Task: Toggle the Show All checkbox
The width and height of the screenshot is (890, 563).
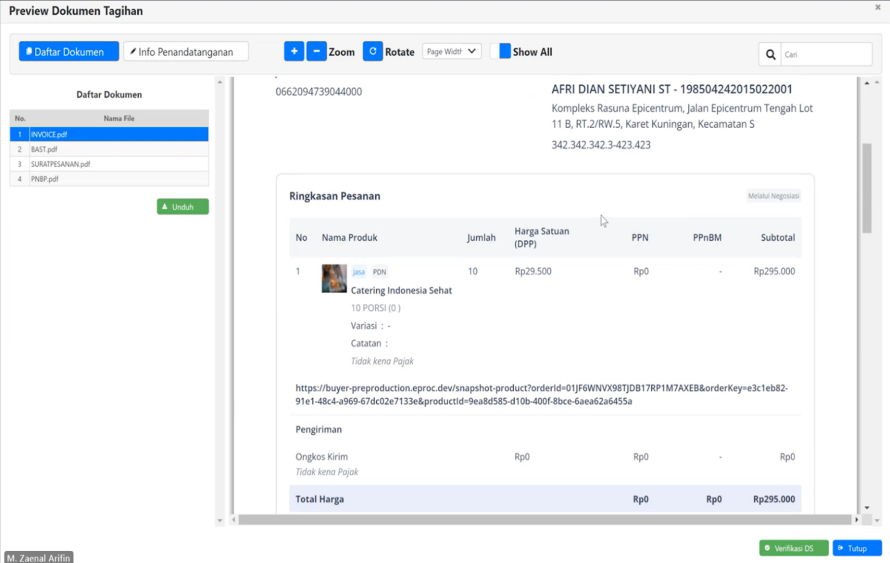Action: [x=505, y=51]
